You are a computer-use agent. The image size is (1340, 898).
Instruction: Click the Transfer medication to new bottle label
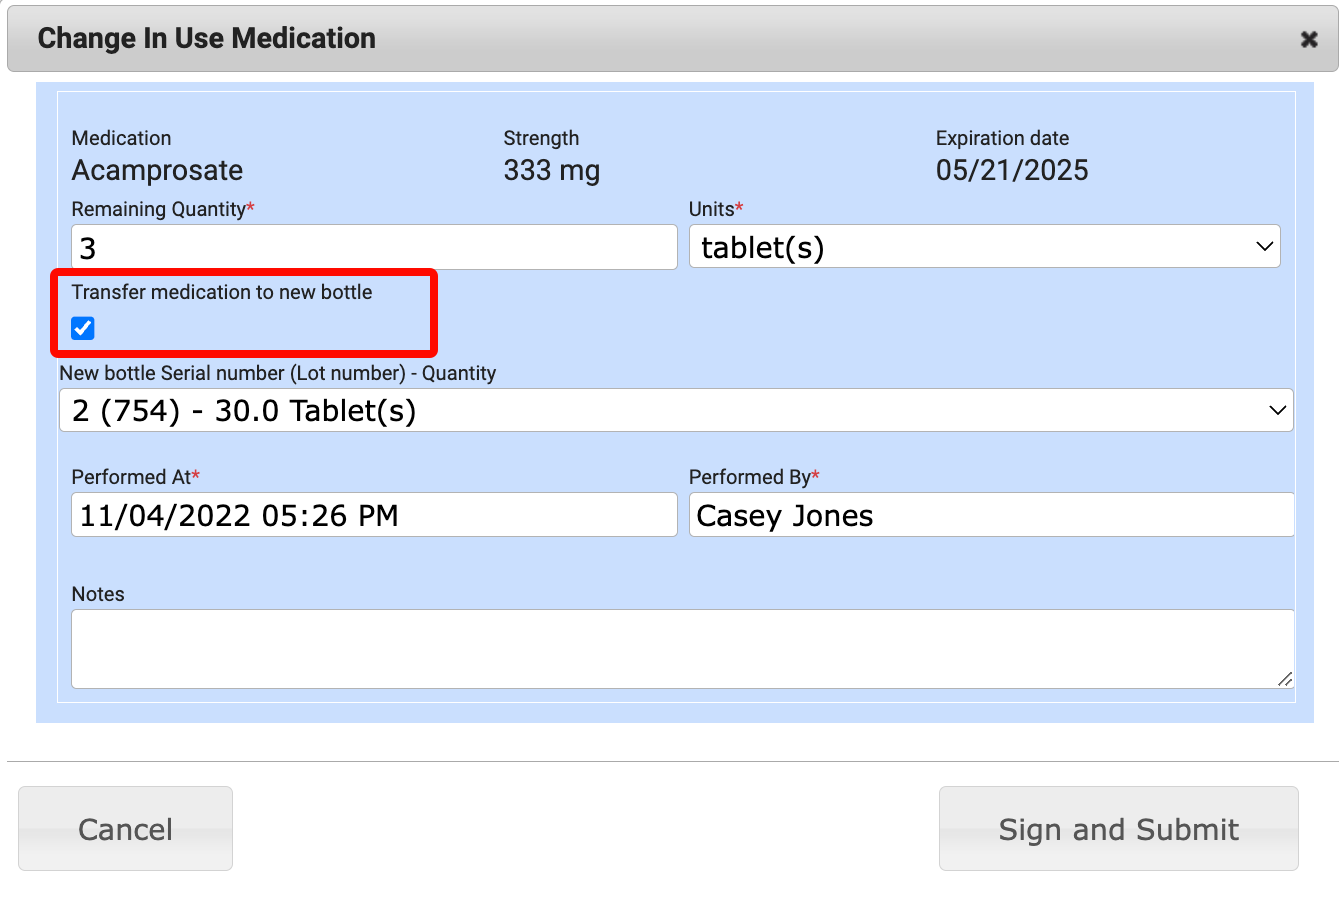tap(222, 292)
